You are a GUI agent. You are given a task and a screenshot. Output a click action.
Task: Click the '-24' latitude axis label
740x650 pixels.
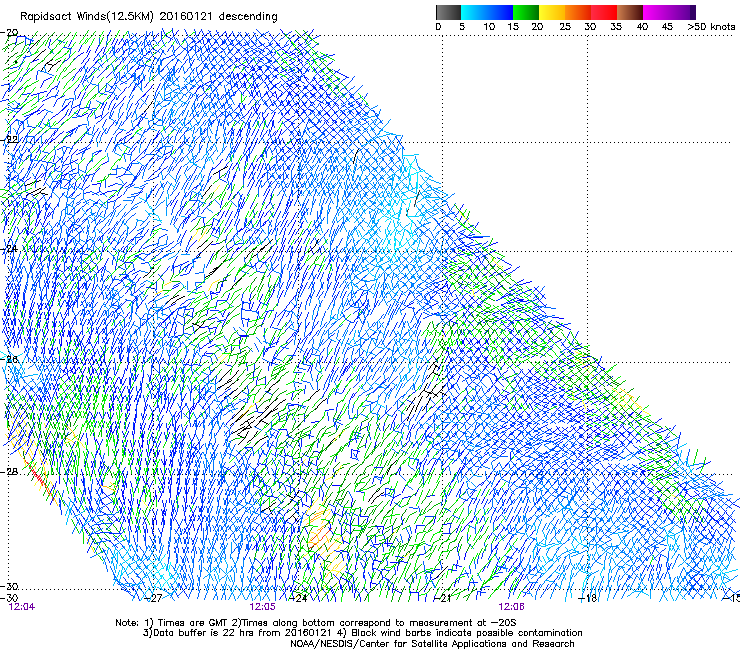pos(10,248)
